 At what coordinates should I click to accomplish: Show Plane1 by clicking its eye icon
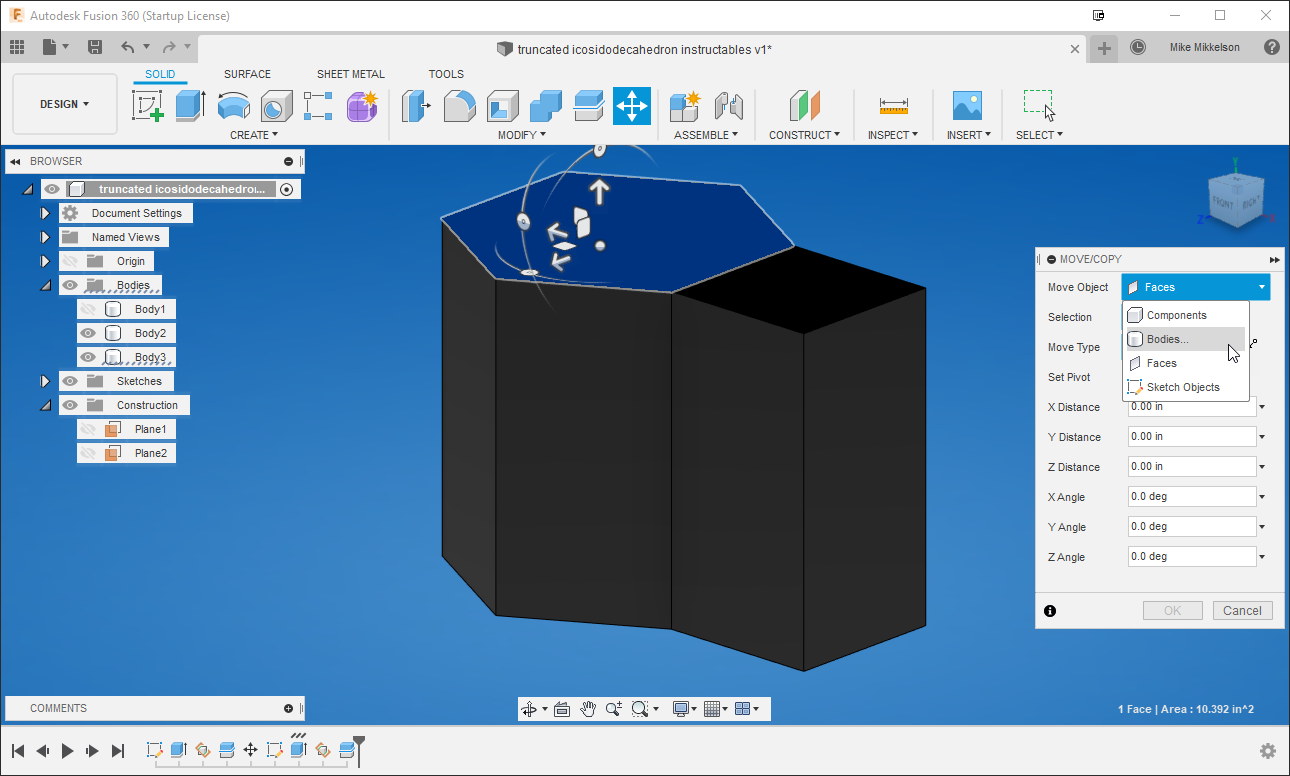coord(88,429)
